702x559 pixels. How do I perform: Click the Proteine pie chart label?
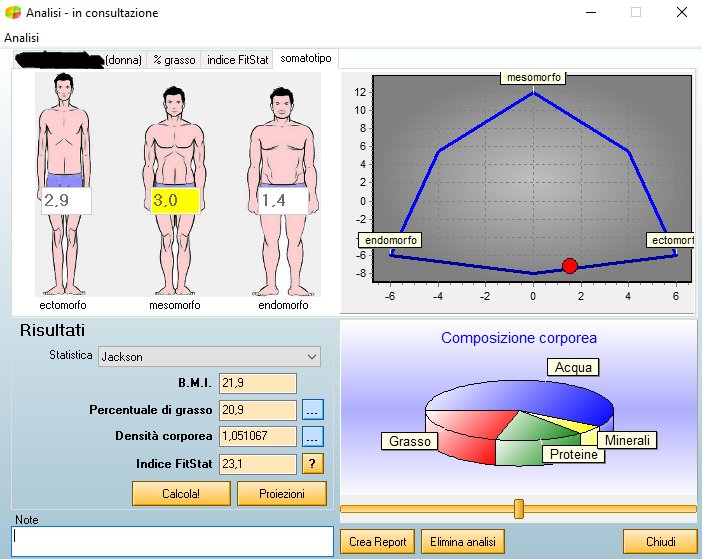[574, 454]
